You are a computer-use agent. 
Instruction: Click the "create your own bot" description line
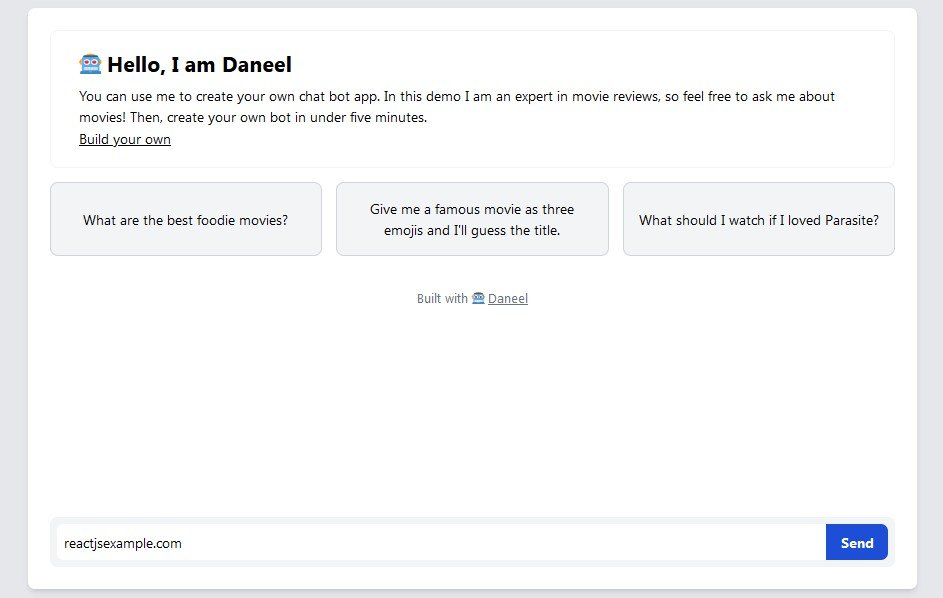pos(253,118)
